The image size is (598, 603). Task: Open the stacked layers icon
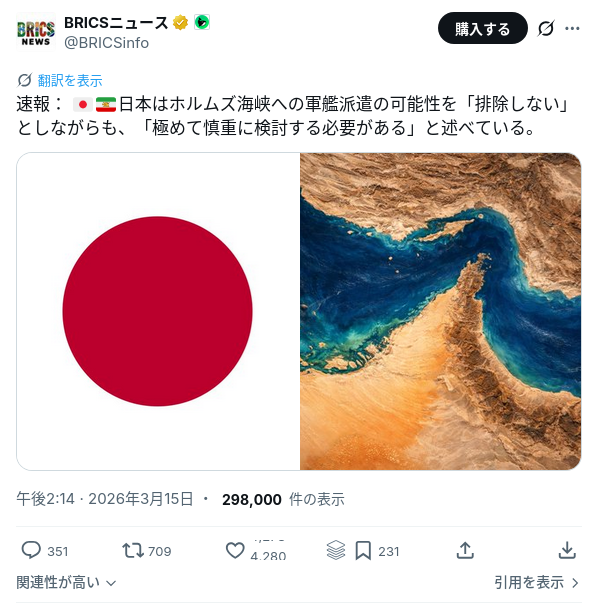(336, 550)
